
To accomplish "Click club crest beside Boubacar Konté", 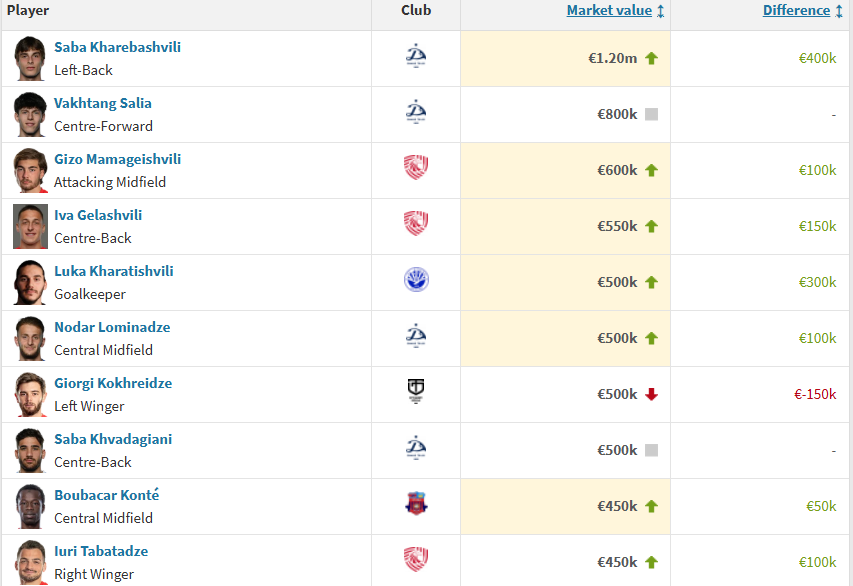I will 416,504.
